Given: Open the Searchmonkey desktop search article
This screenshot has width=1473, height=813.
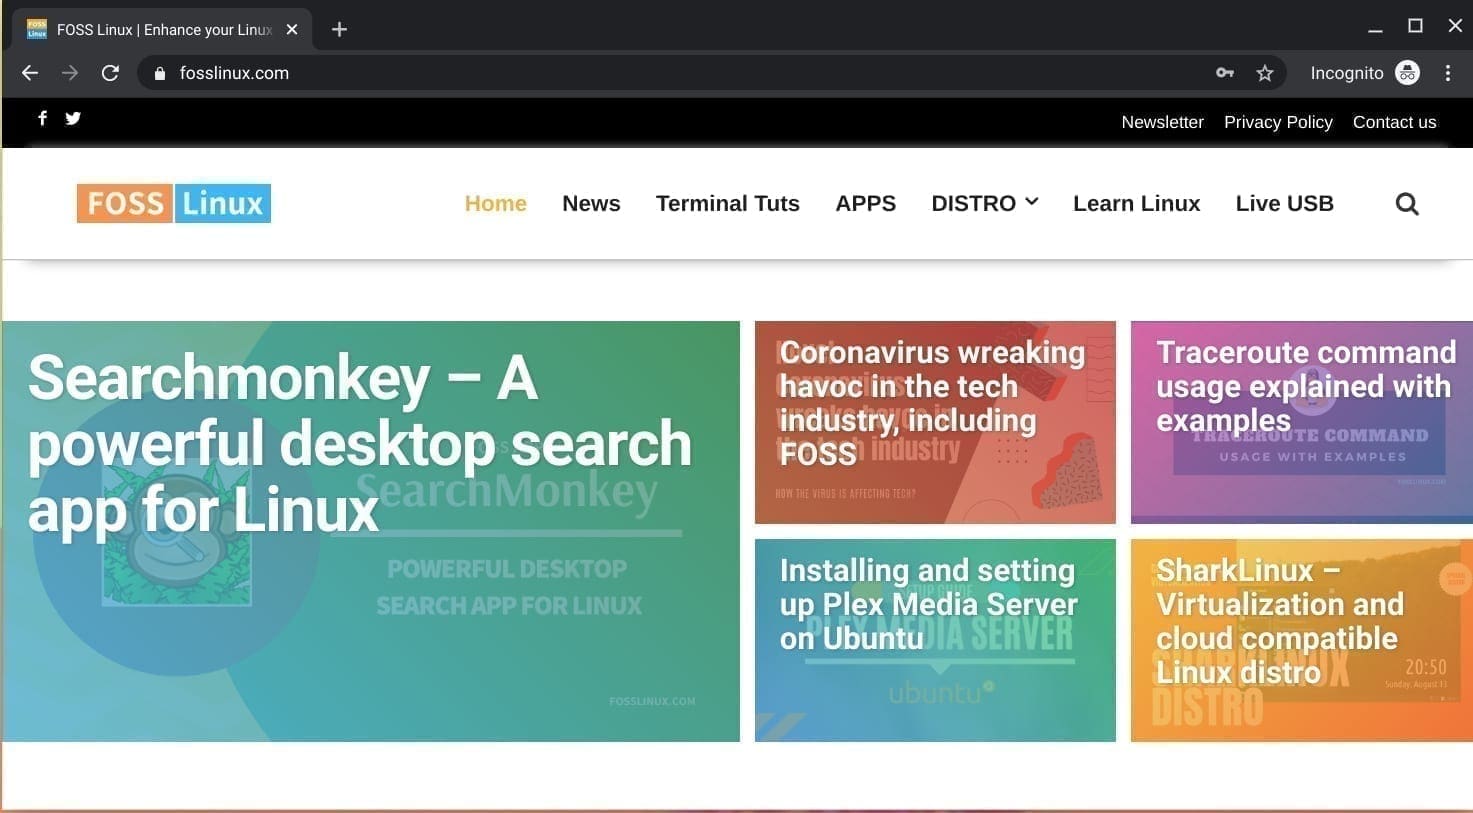Looking at the screenshot, I should (371, 531).
